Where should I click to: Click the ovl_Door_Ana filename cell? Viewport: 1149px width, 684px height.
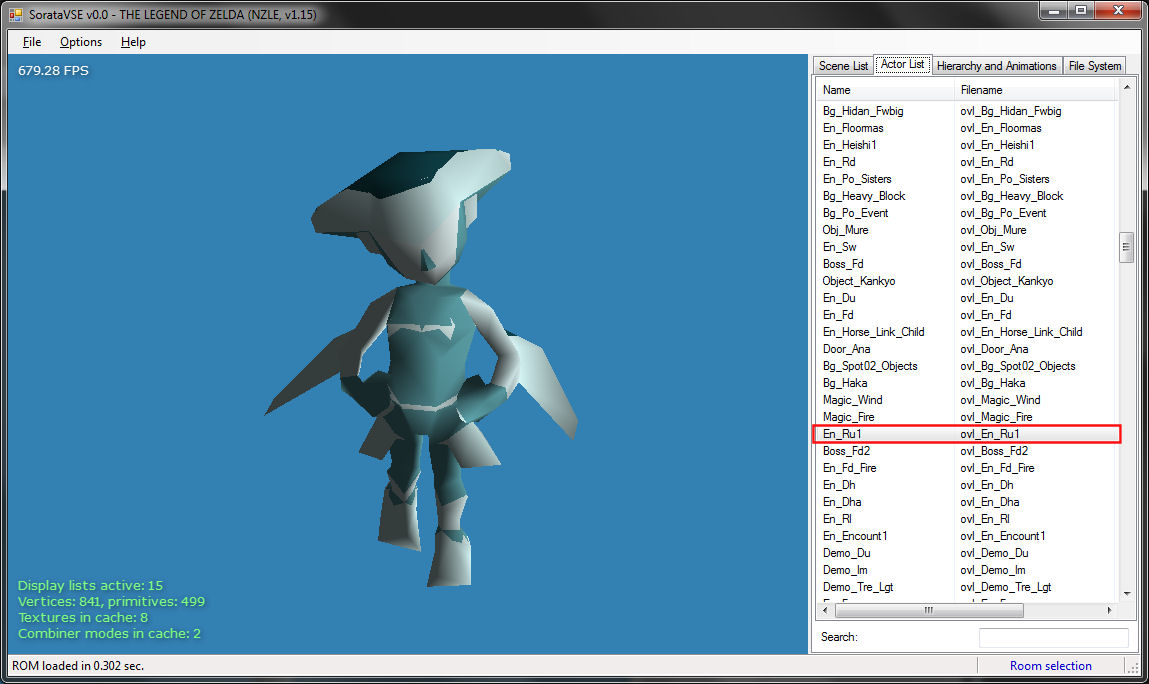point(994,349)
